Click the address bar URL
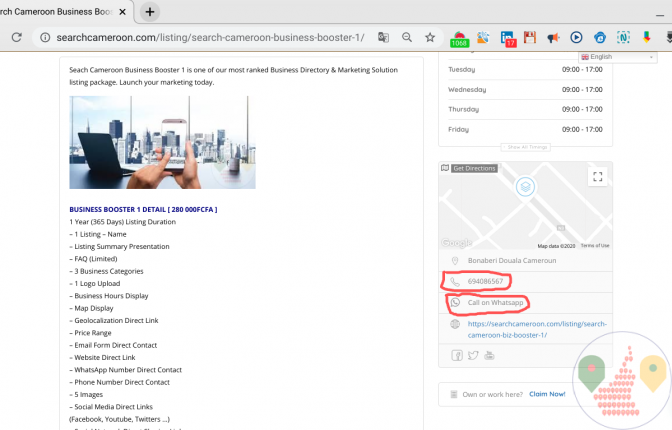 point(210,38)
